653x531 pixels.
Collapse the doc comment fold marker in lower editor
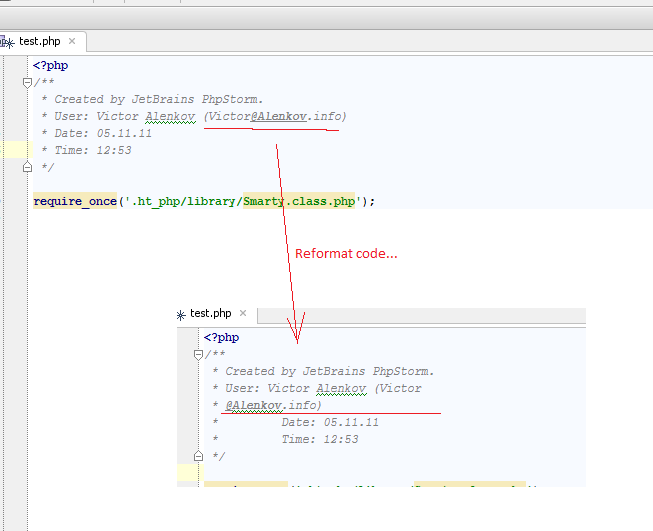pos(198,354)
